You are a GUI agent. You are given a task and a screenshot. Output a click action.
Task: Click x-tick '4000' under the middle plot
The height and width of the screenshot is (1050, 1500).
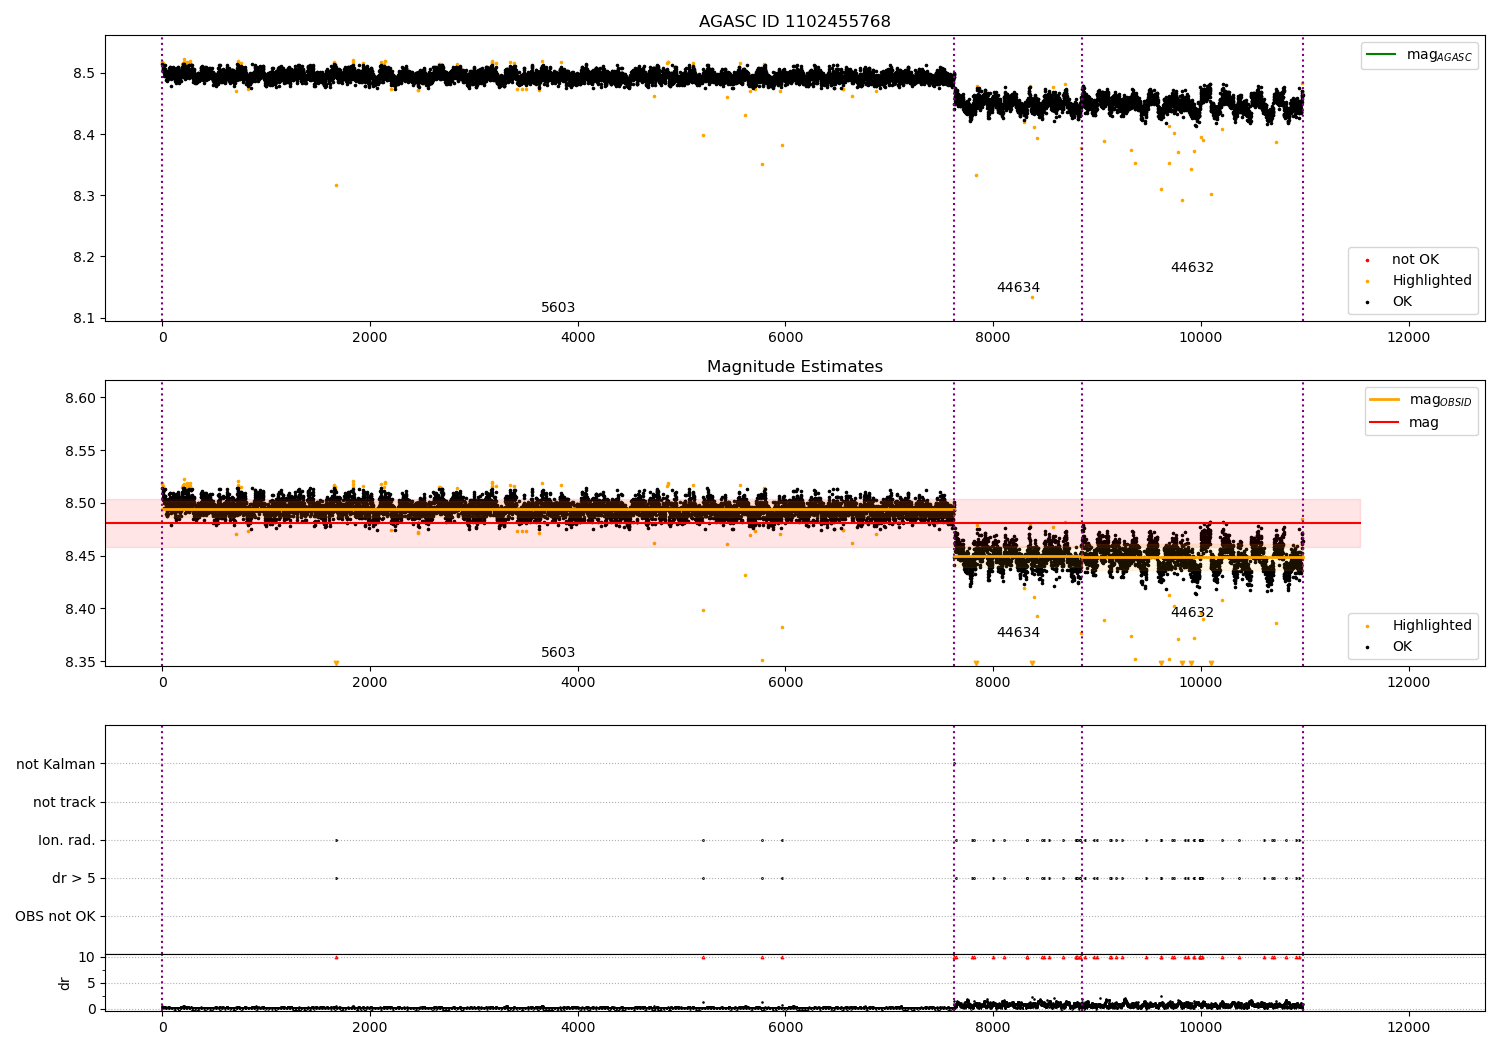578,683
